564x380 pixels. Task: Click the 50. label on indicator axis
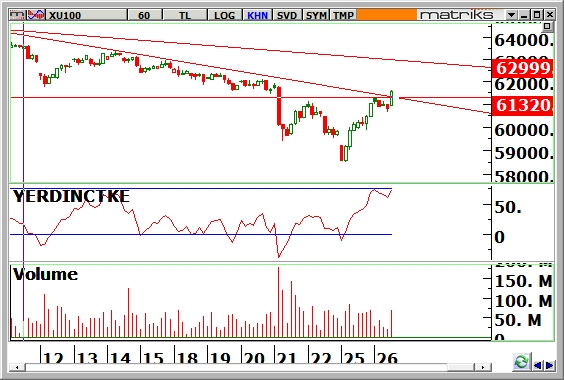[508, 207]
